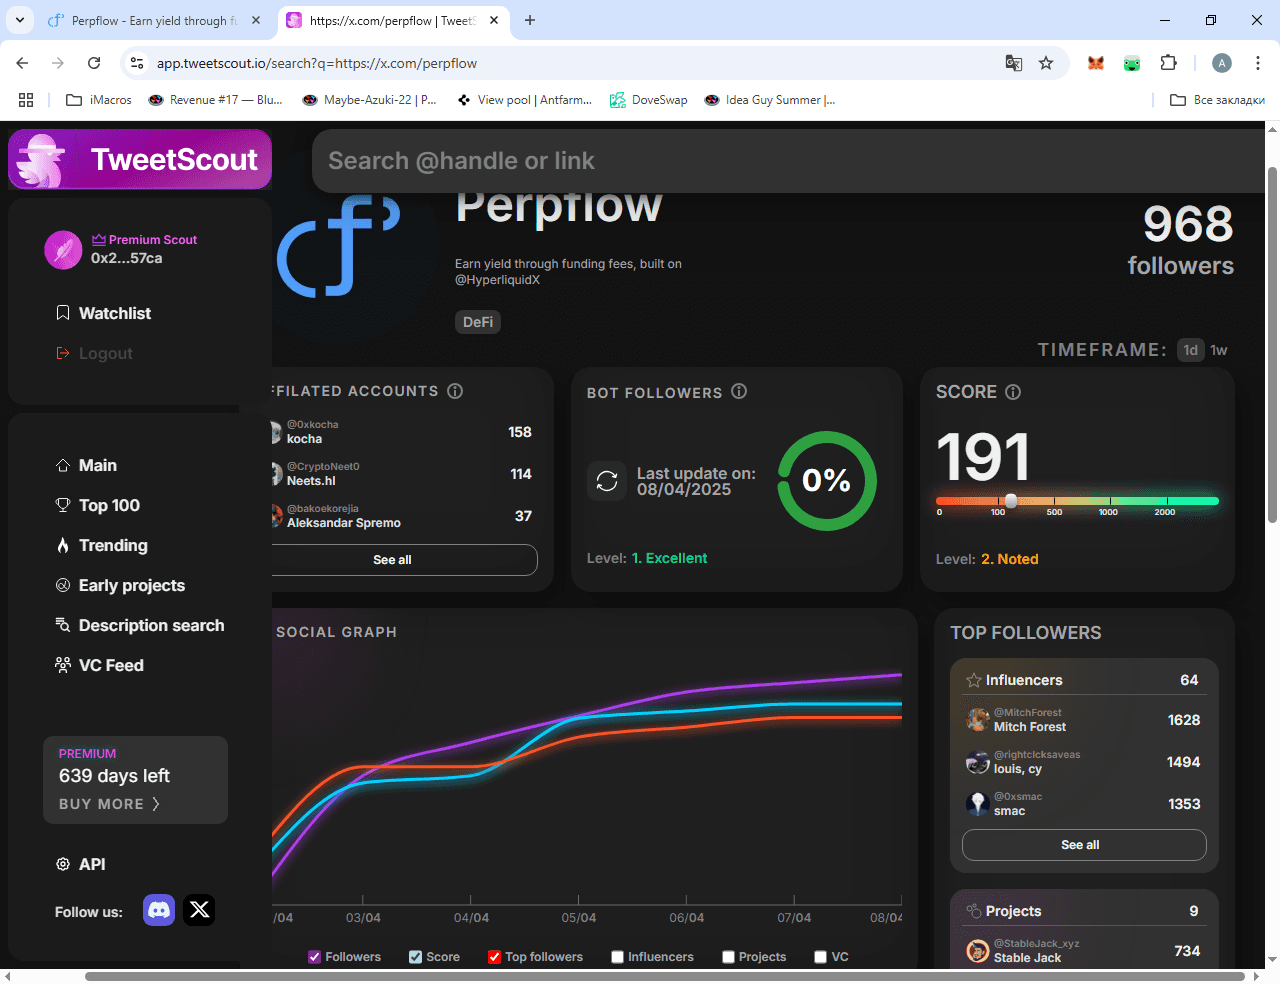
Task: Click the horizontal page scrollbar
Action: point(665,976)
